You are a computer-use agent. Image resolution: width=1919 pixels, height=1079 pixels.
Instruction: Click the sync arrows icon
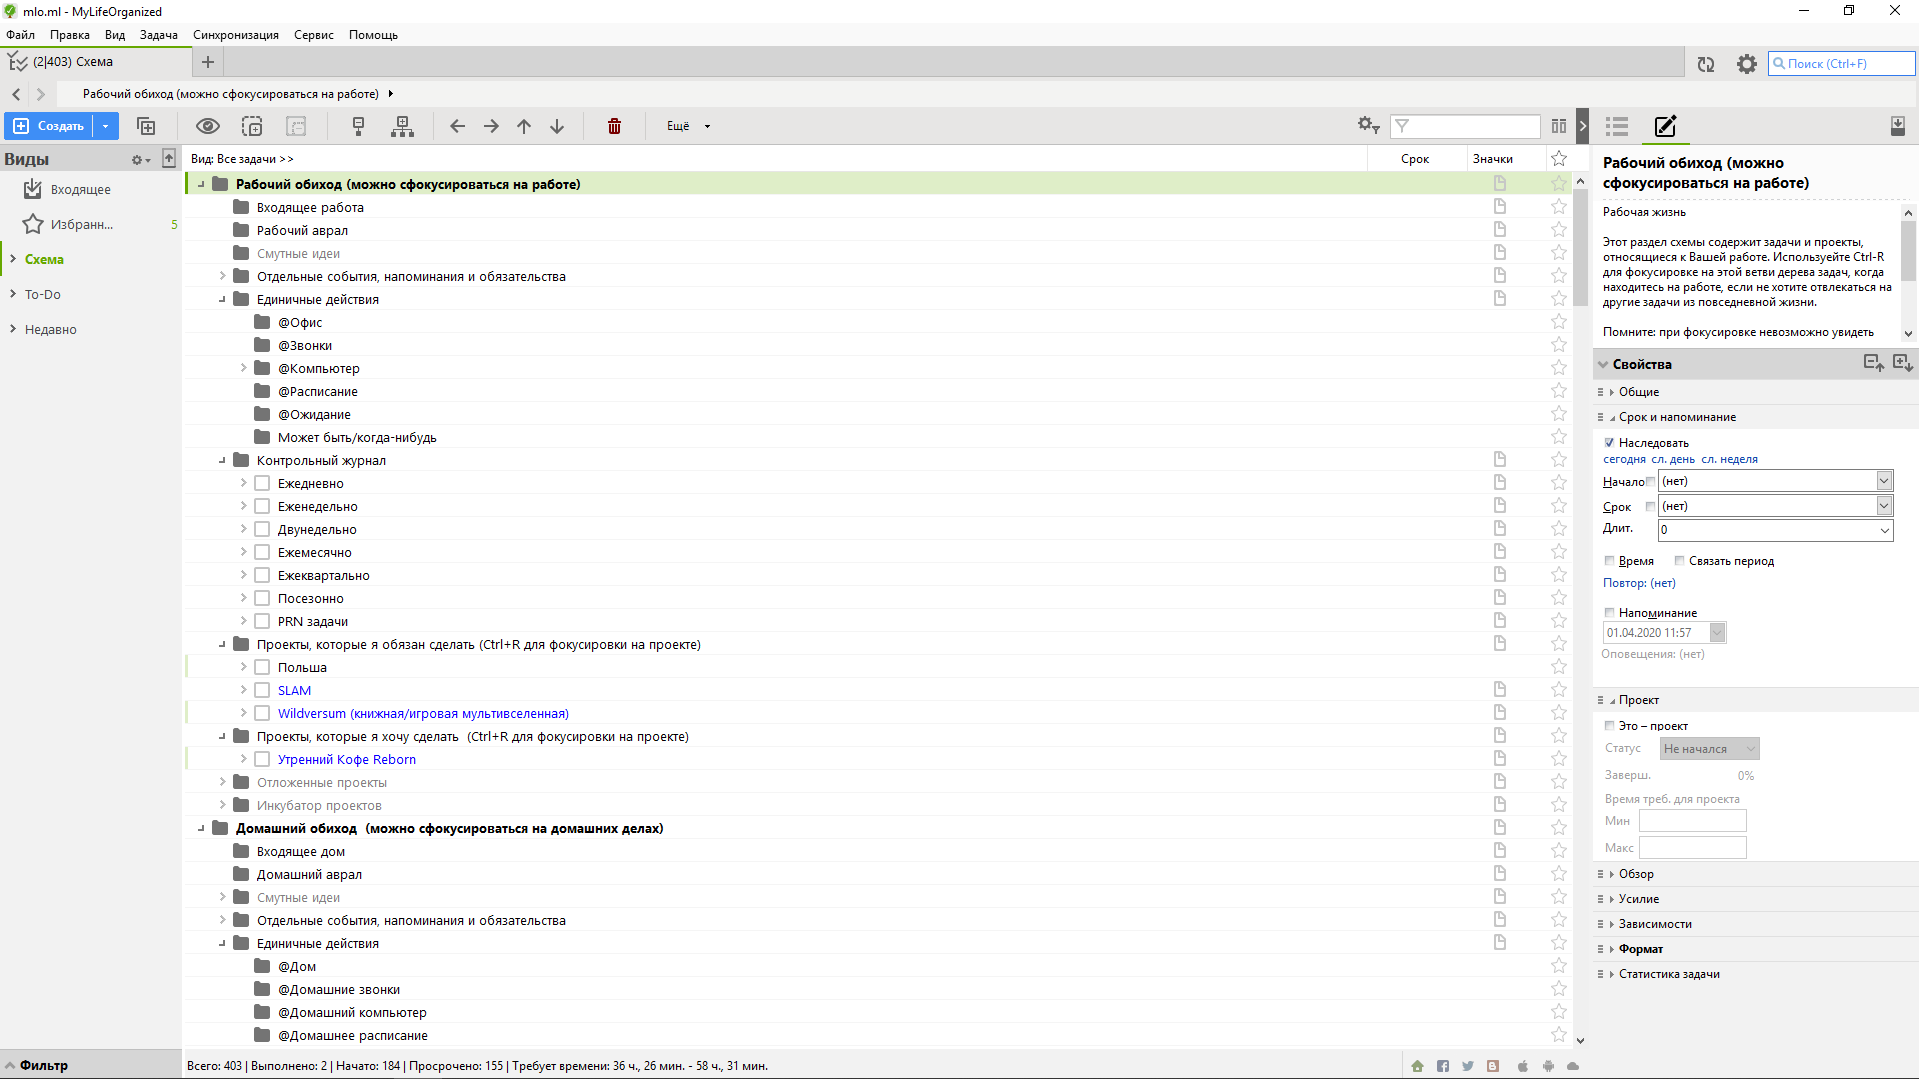click(1706, 64)
